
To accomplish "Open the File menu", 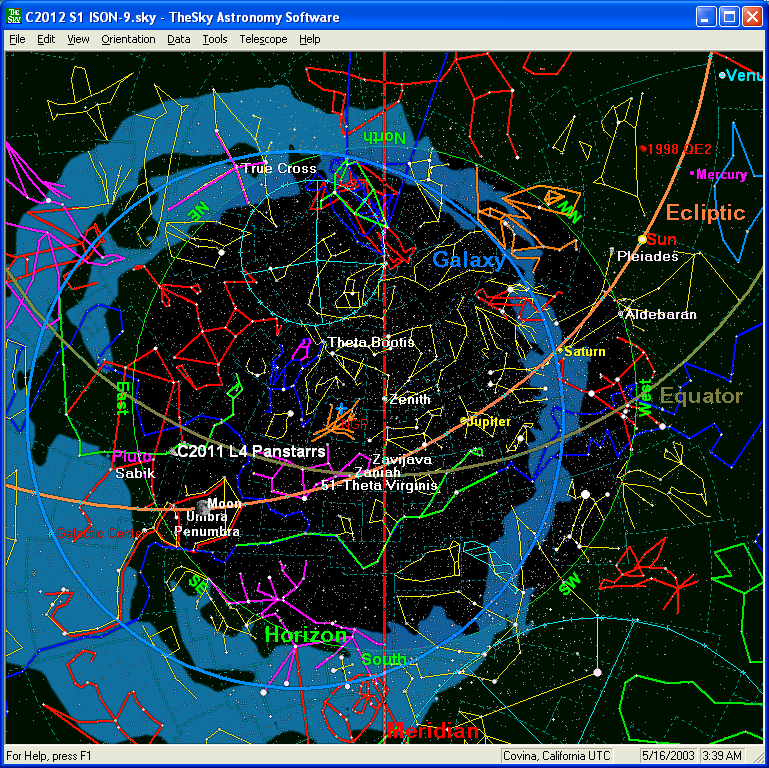I will click(17, 39).
